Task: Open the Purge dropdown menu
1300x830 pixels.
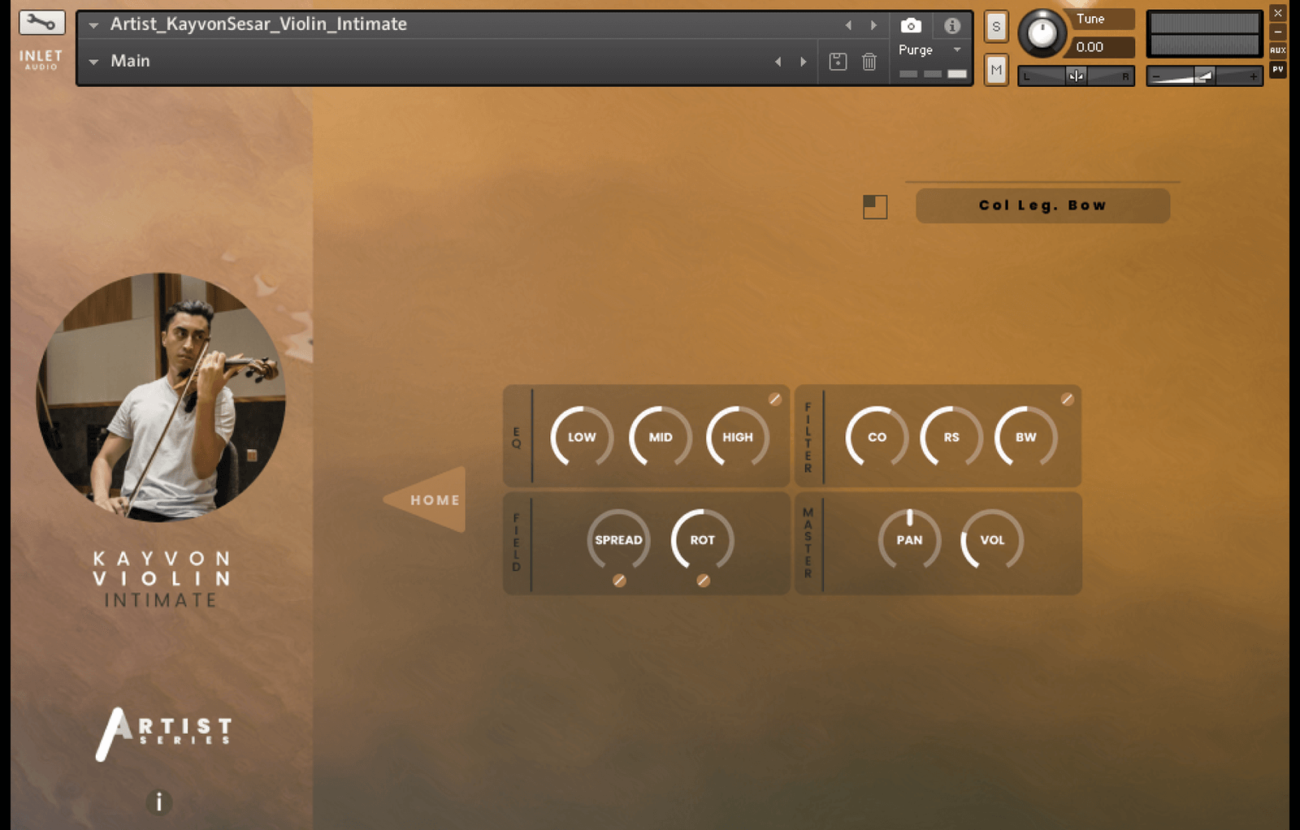Action: (956, 50)
